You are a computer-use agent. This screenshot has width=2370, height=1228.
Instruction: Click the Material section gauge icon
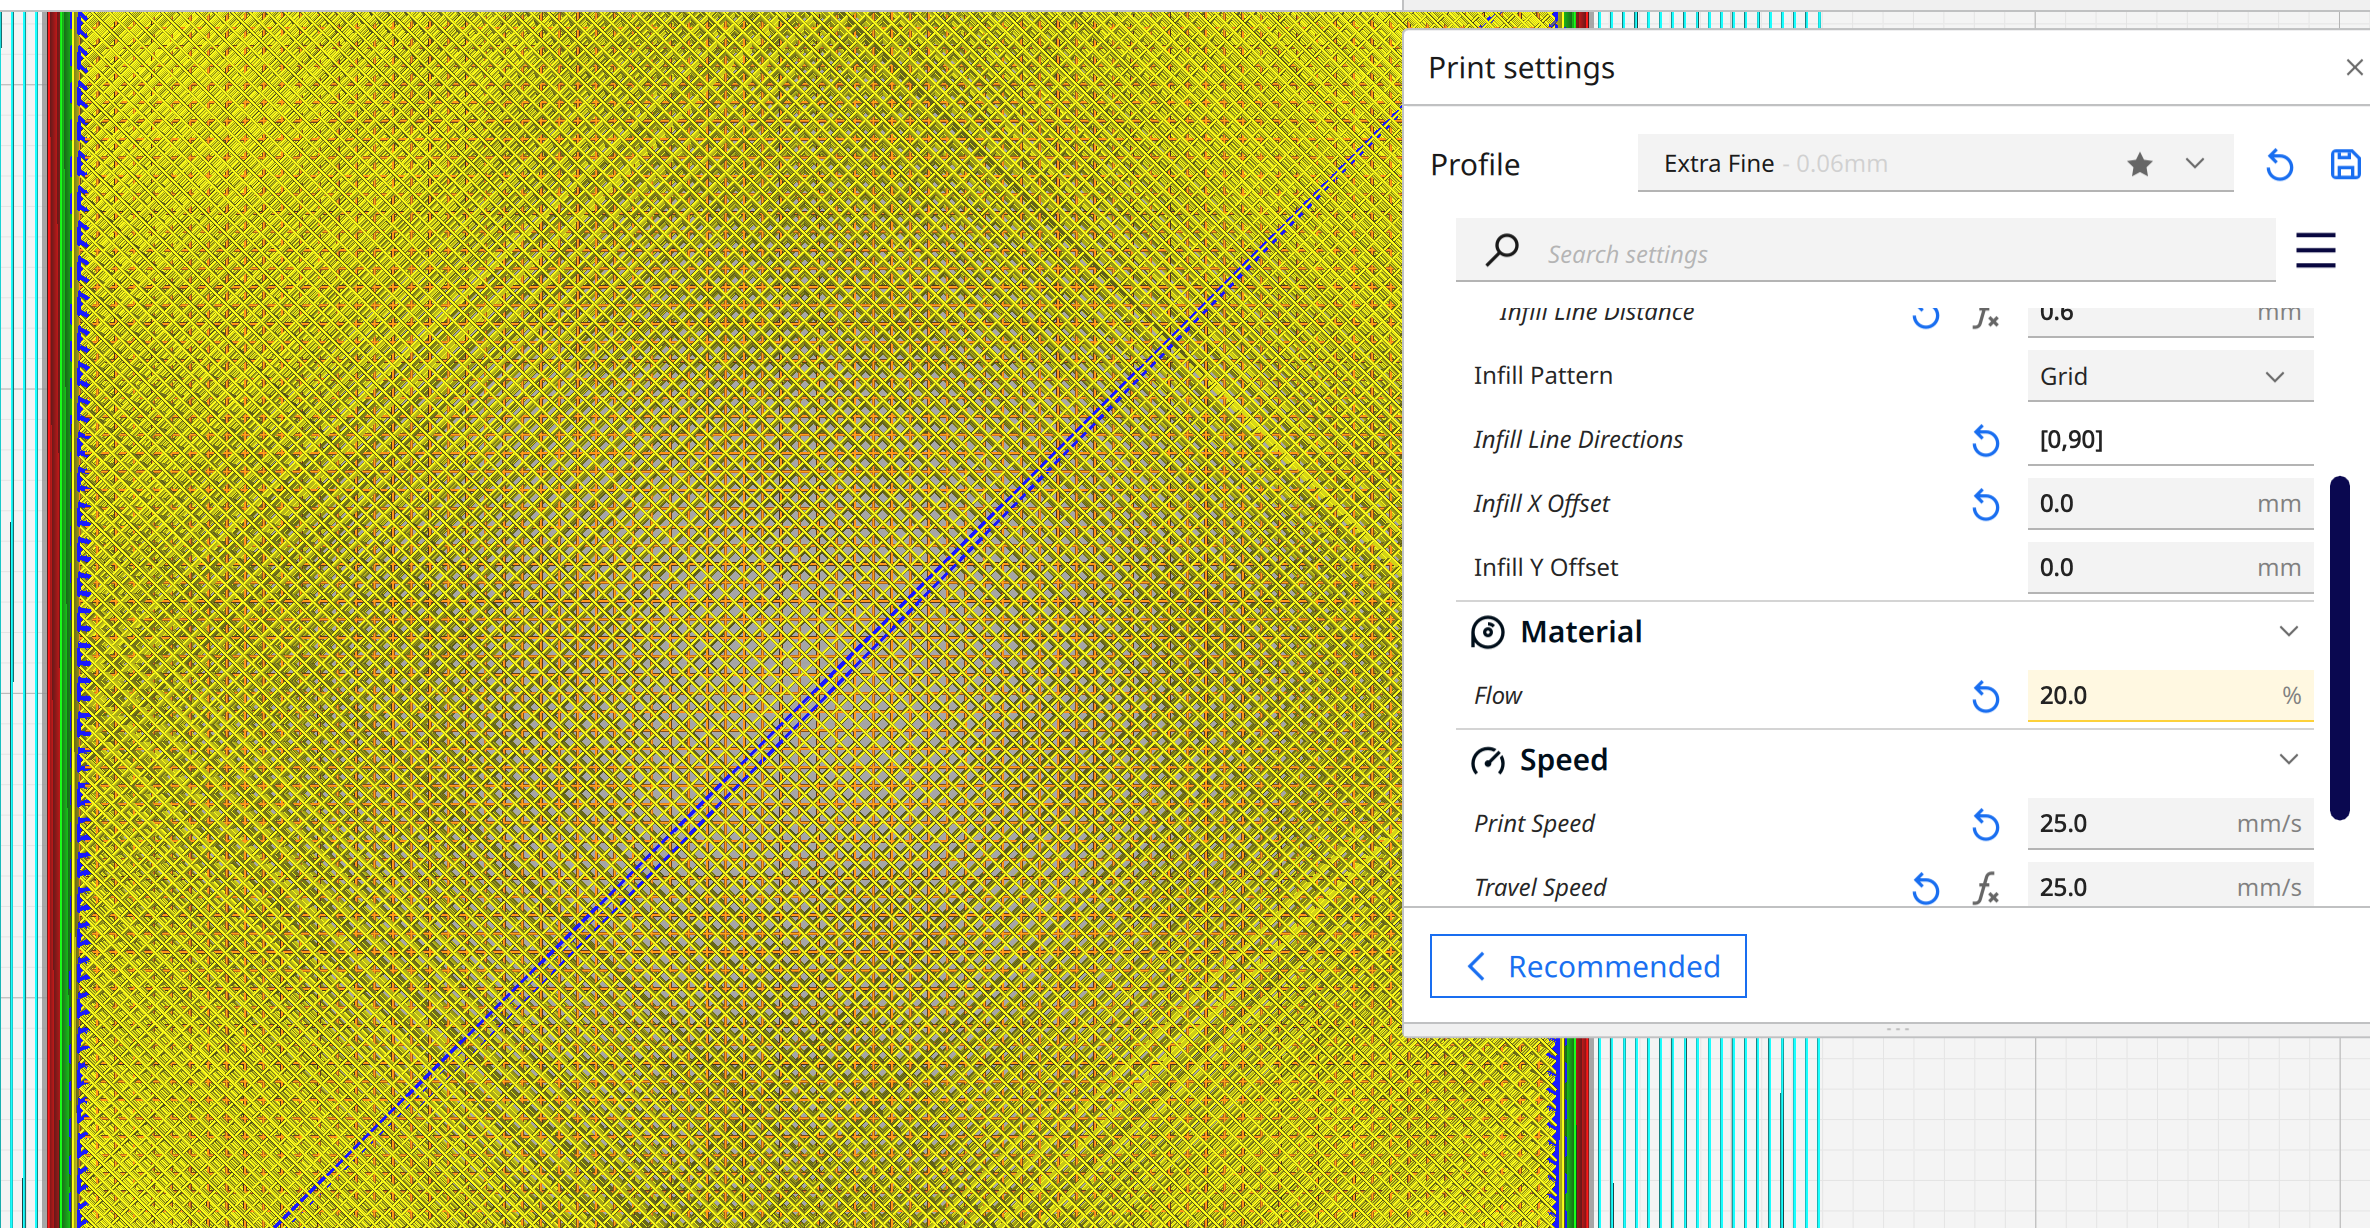[1488, 631]
